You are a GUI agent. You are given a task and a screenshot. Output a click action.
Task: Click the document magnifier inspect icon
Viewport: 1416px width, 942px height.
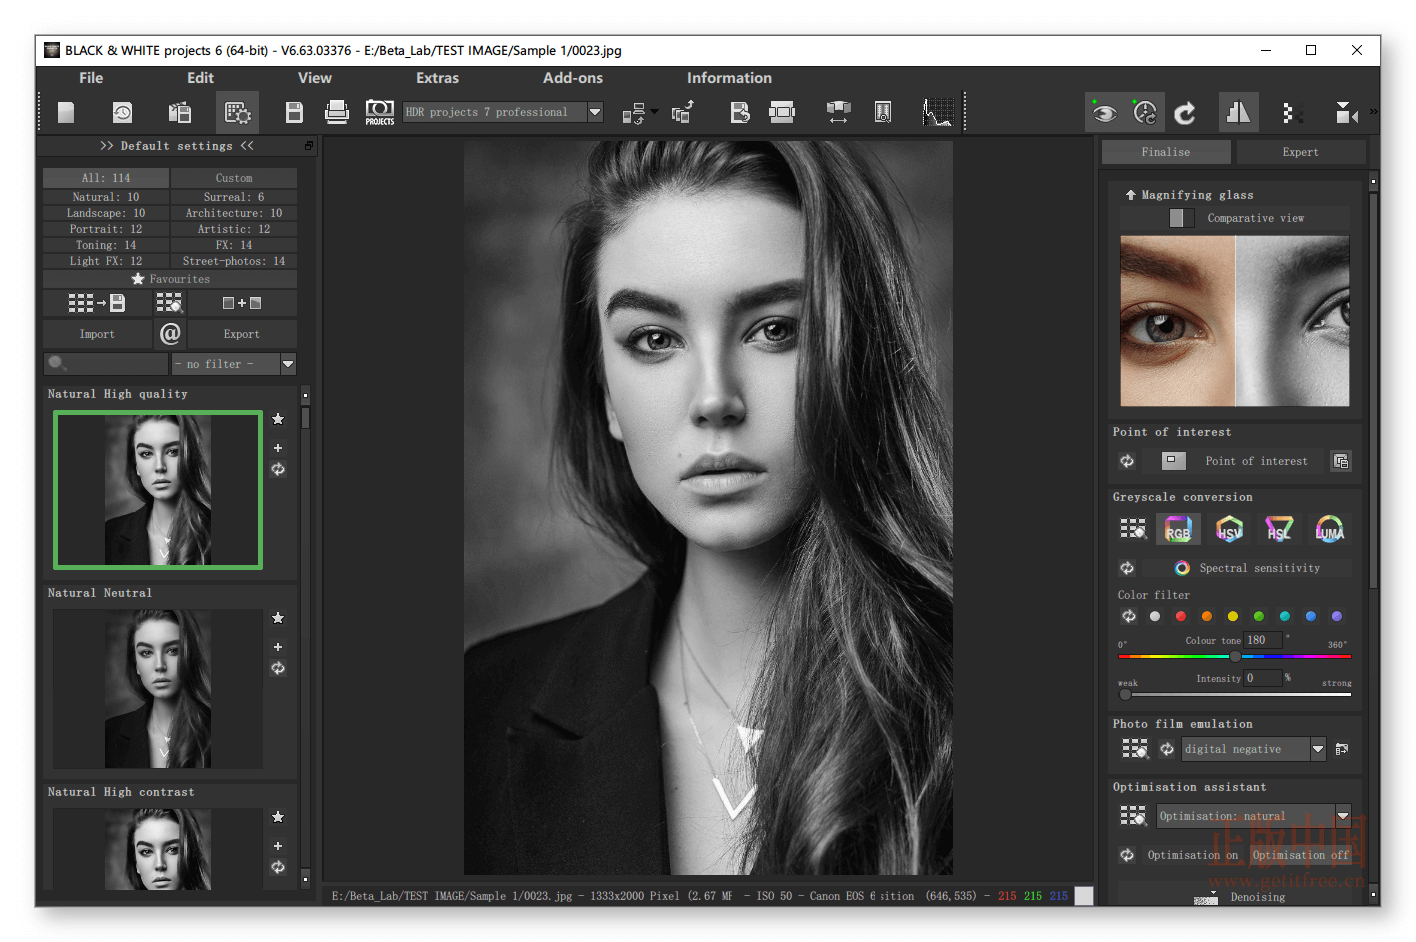[883, 112]
